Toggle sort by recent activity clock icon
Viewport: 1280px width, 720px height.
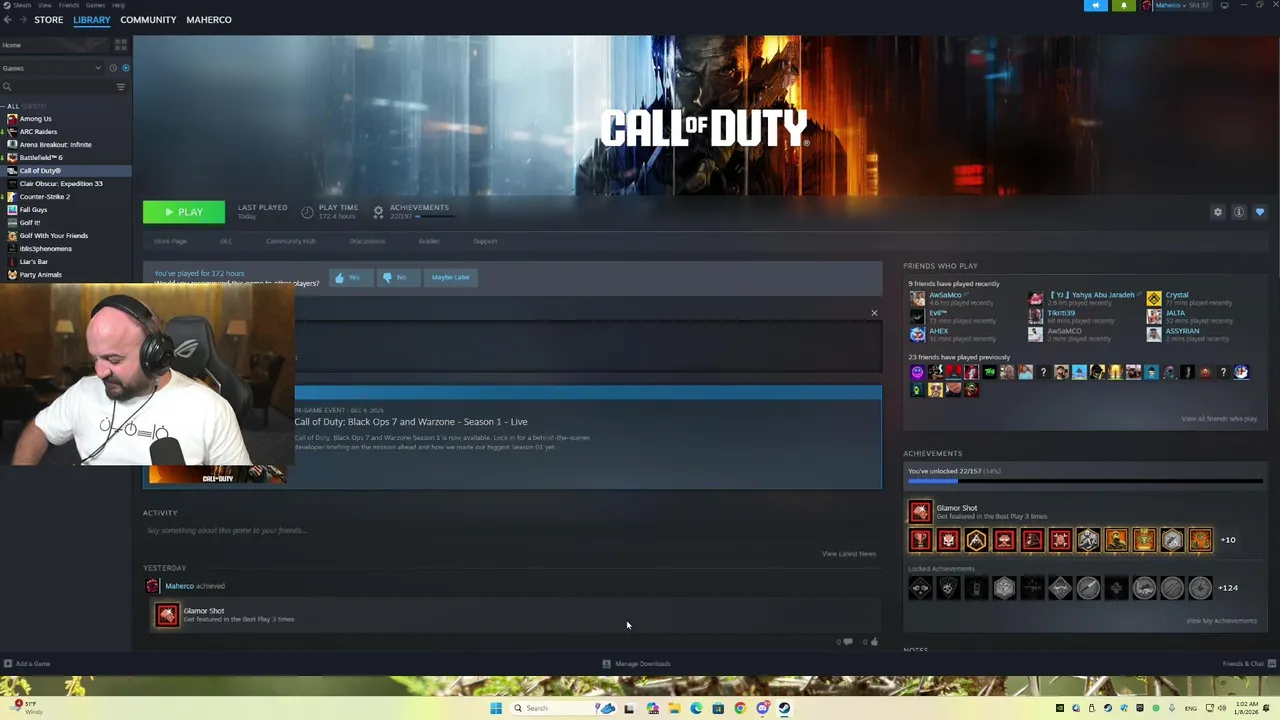[113, 68]
